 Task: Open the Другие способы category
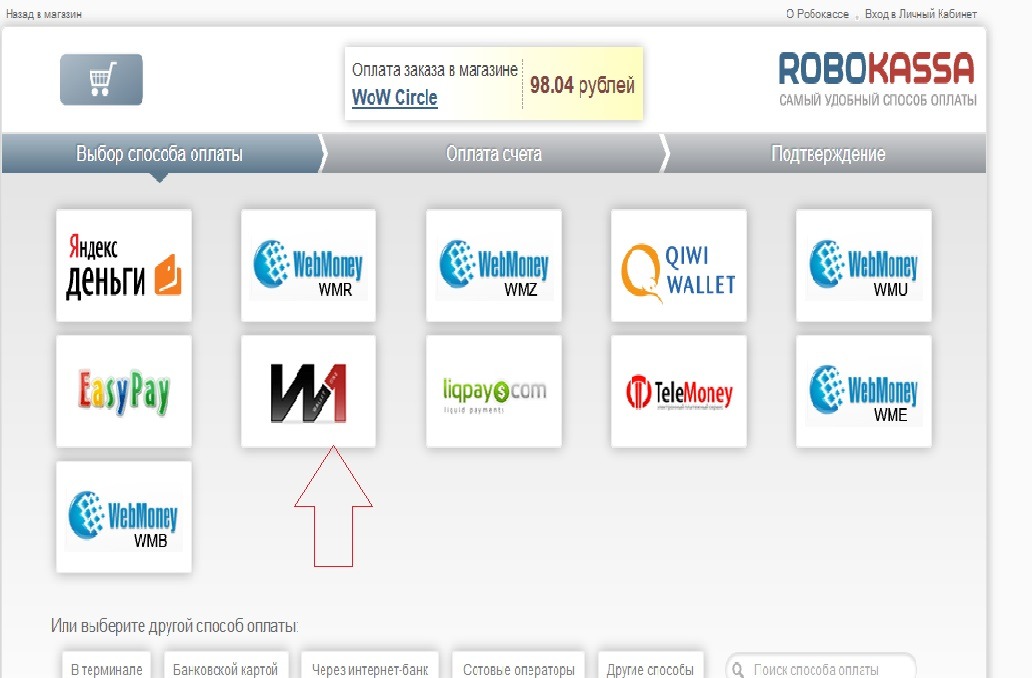pos(650,667)
